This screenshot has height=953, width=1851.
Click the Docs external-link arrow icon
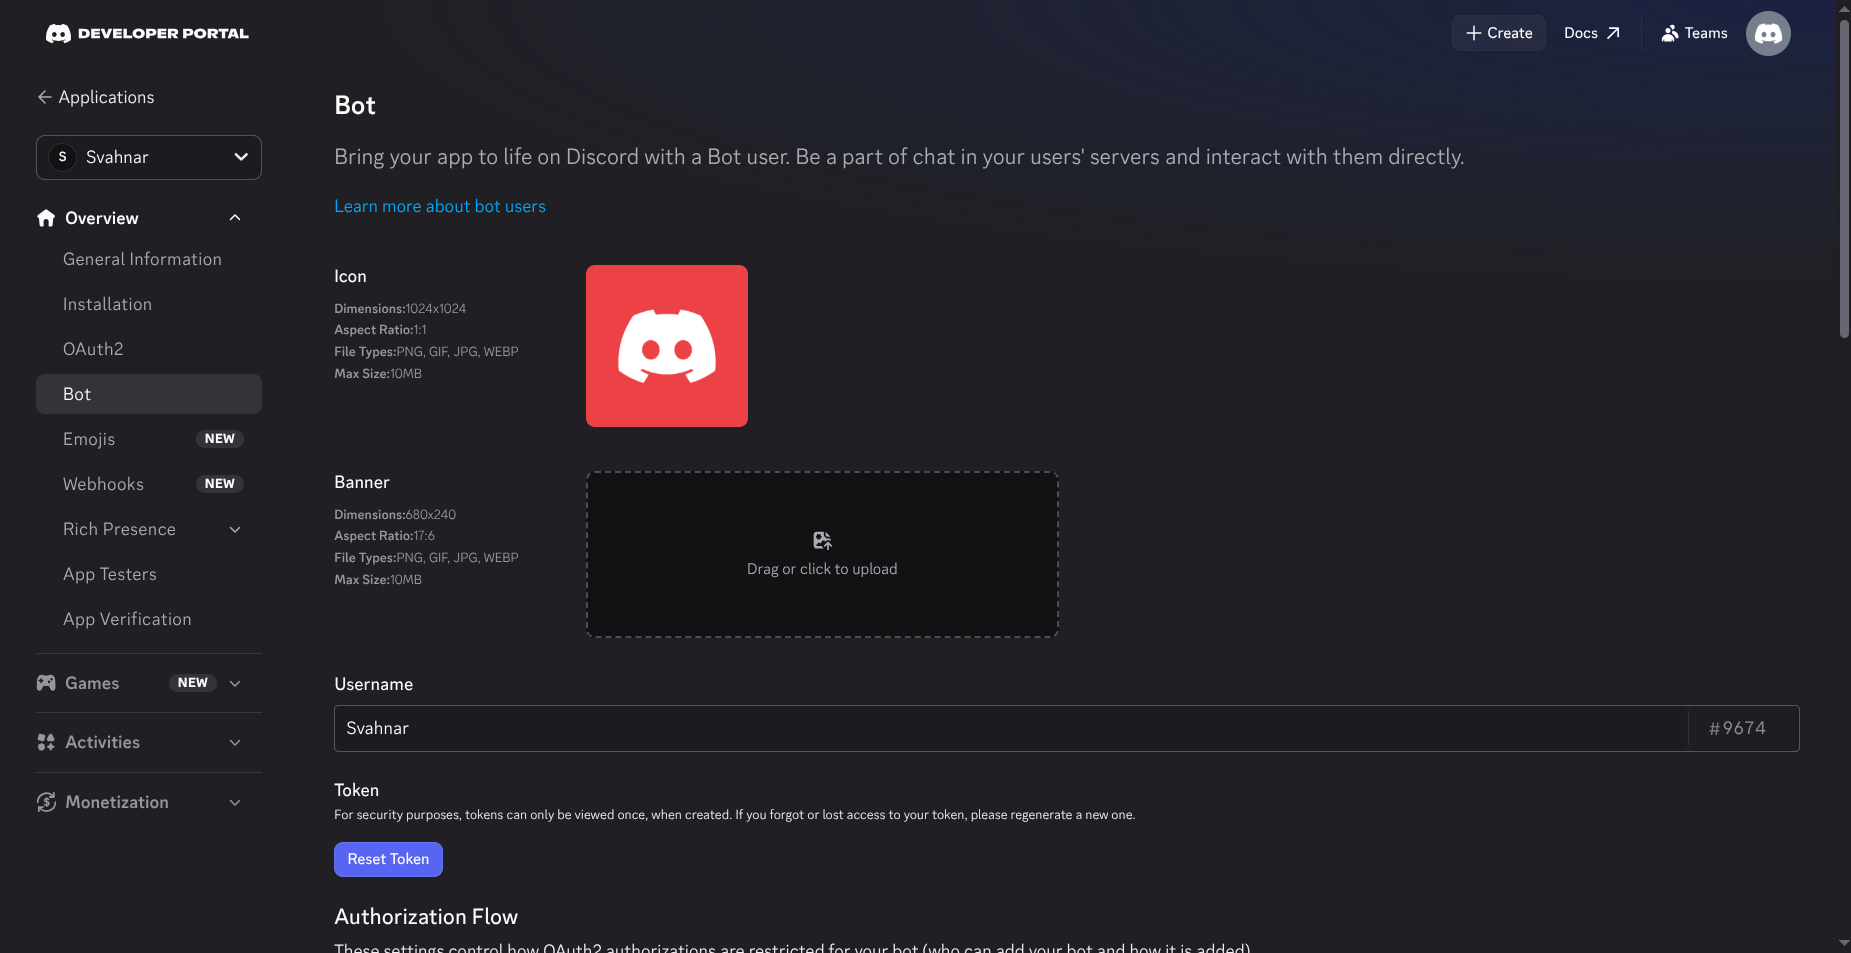(x=1613, y=33)
